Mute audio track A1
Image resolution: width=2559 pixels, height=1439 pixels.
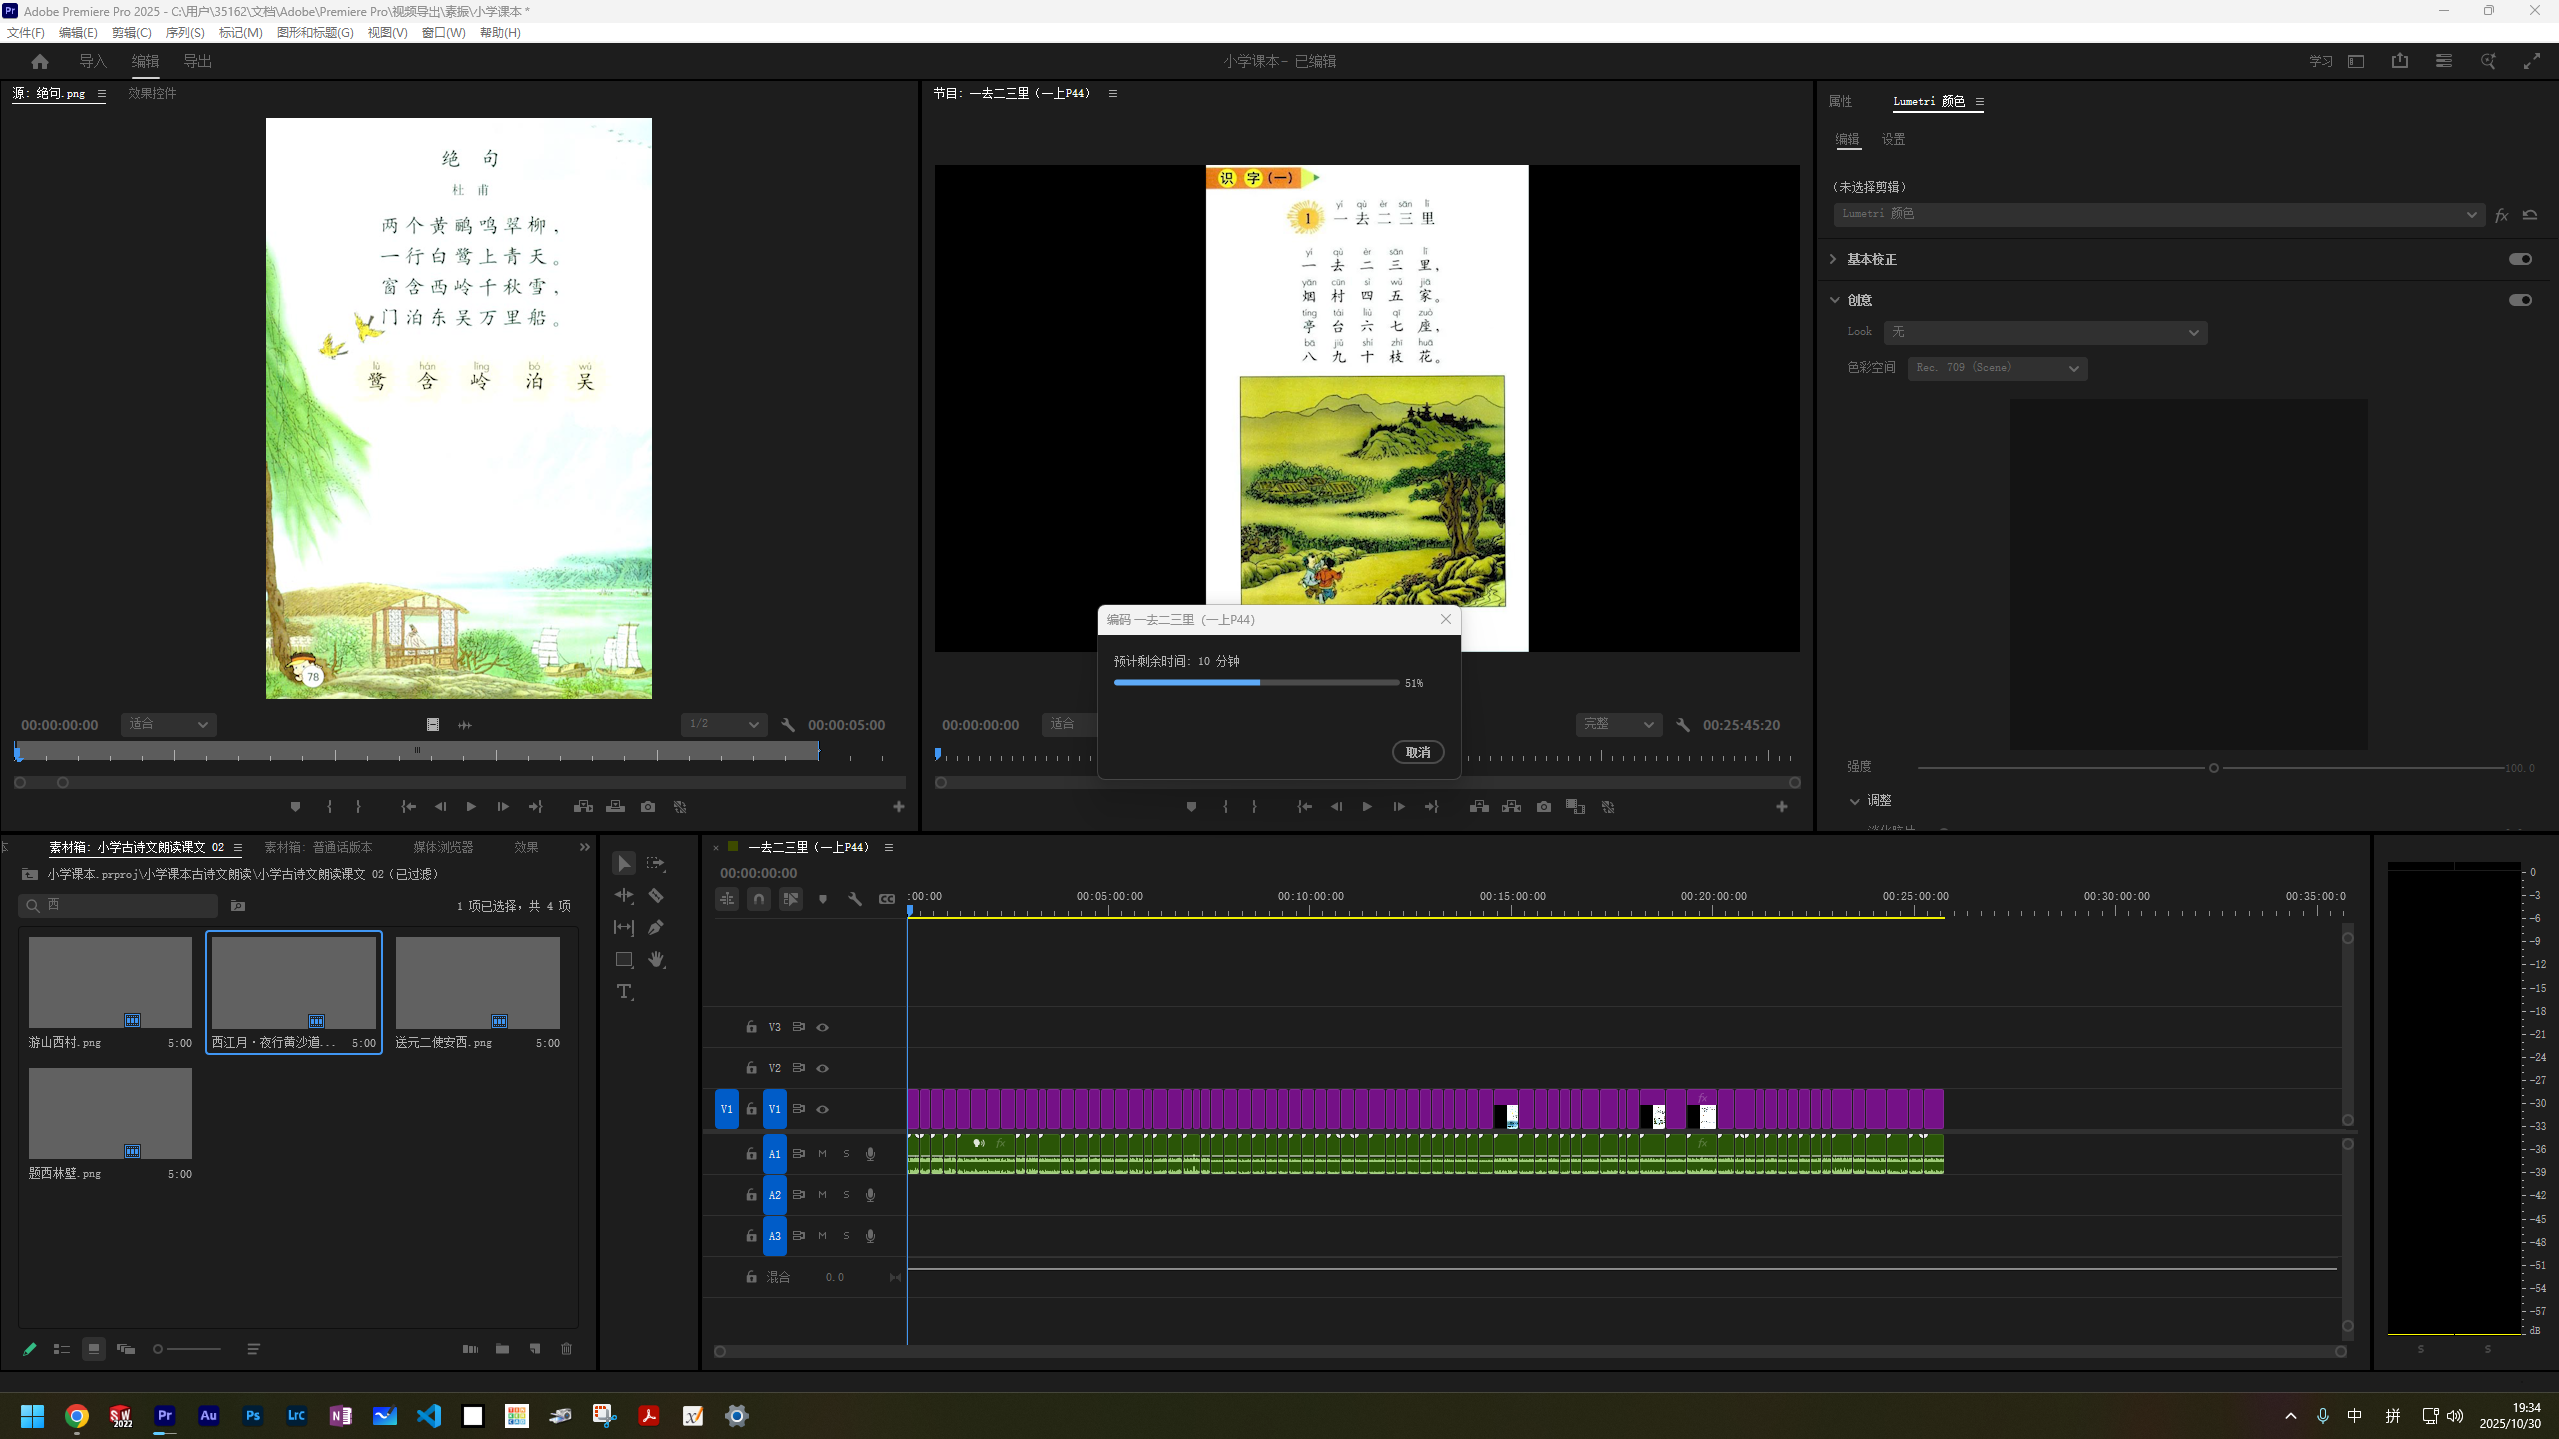(822, 1154)
